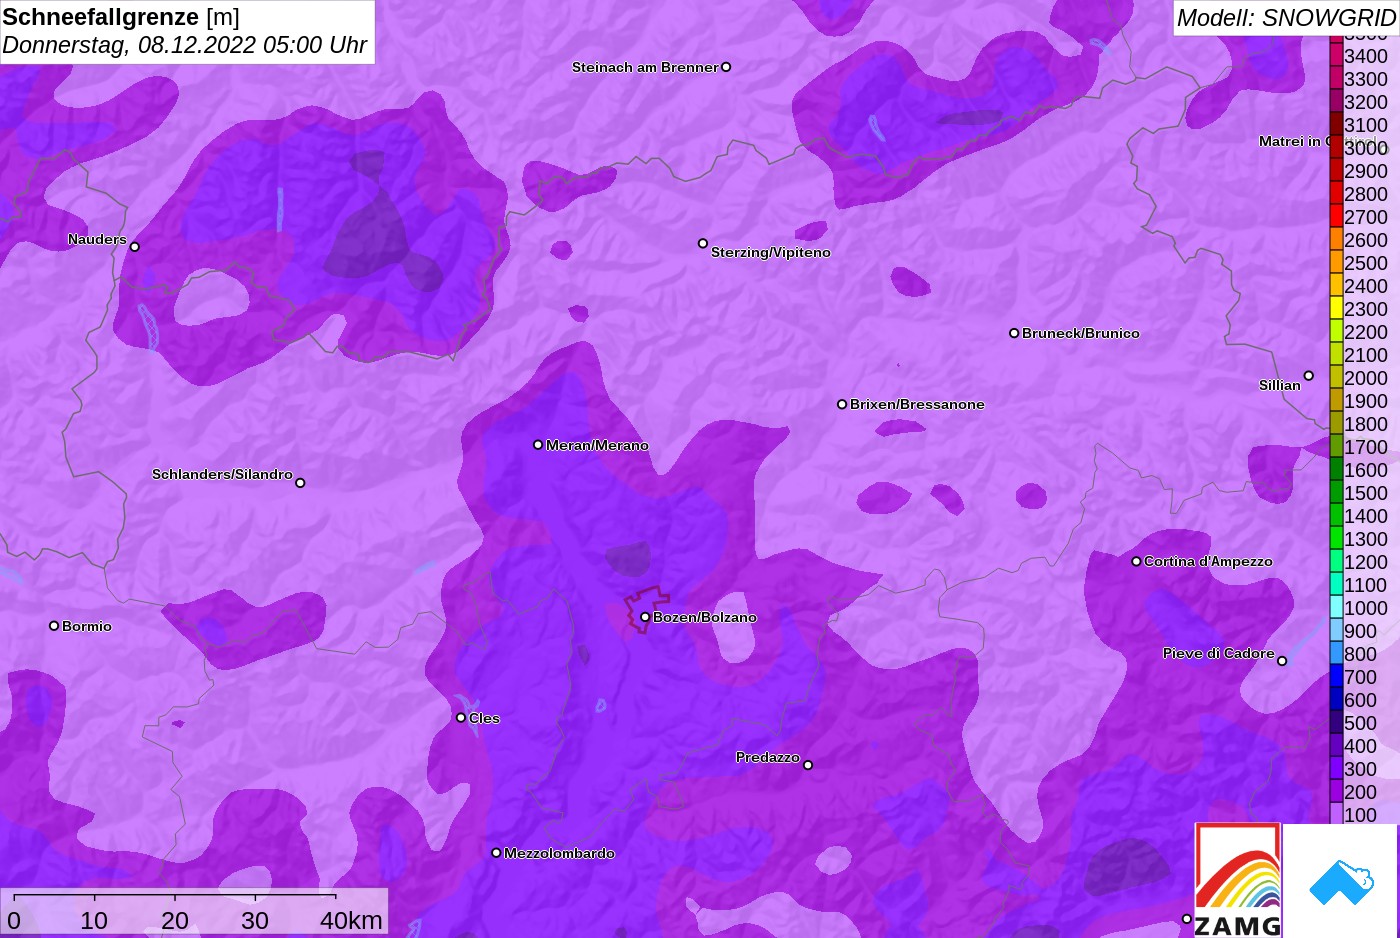Select the Sillian location marker

(1308, 376)
